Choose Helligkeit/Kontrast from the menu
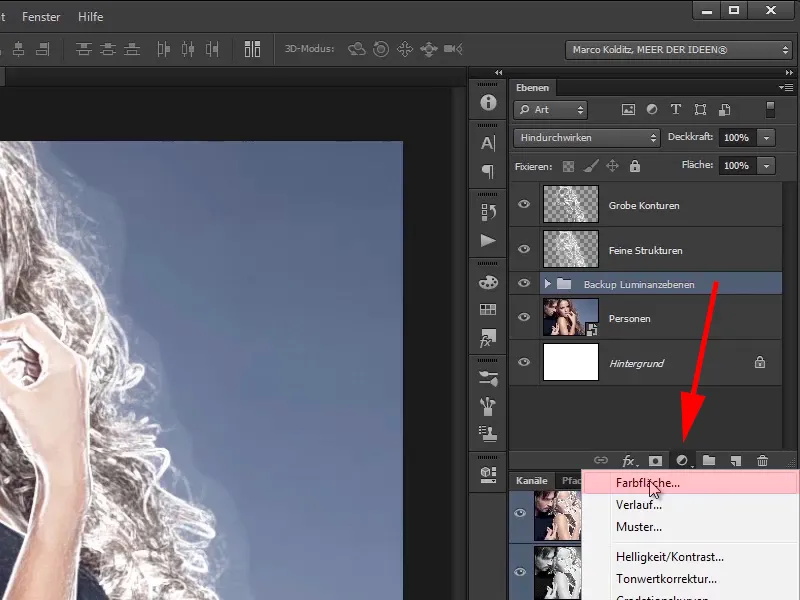This screenshot has height=600, width=800. (690, 557)
